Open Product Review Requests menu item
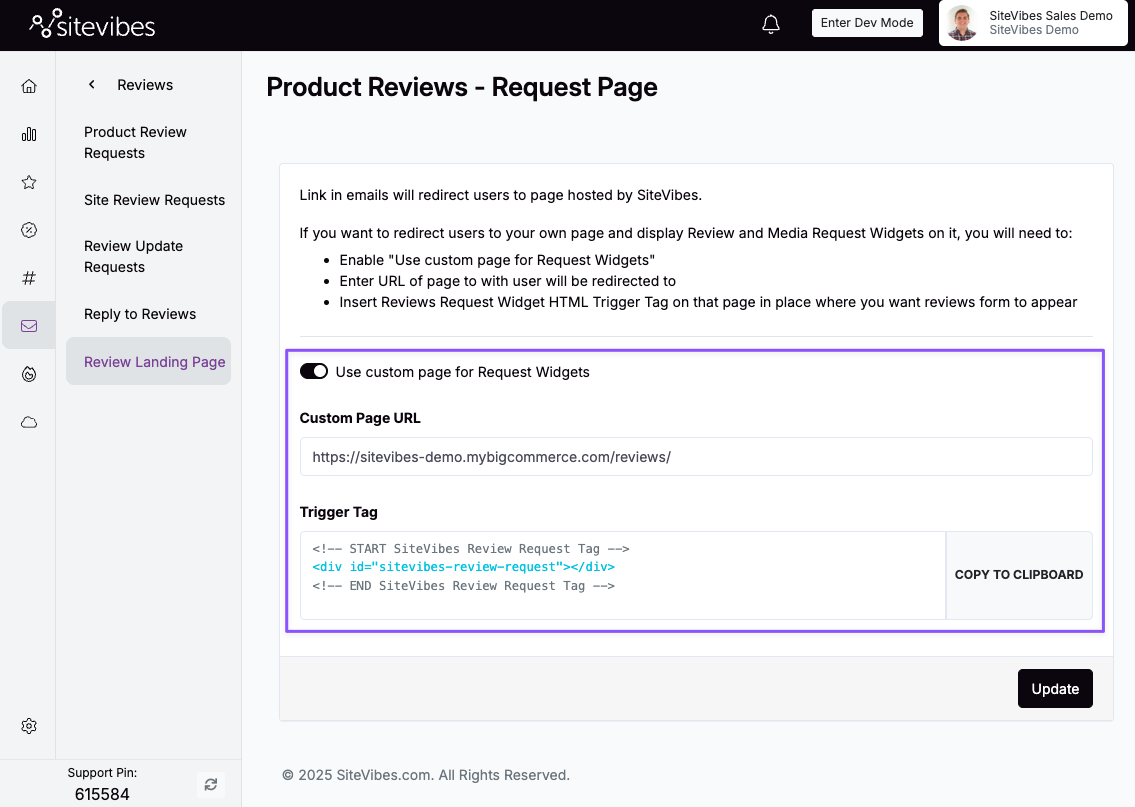This screenshot has height=807, width=1135. [135, 142]
